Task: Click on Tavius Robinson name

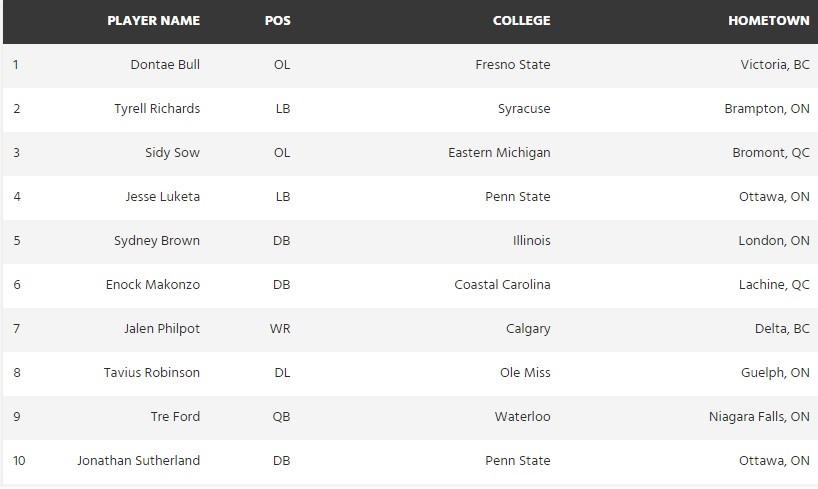Action: [152, 373]
